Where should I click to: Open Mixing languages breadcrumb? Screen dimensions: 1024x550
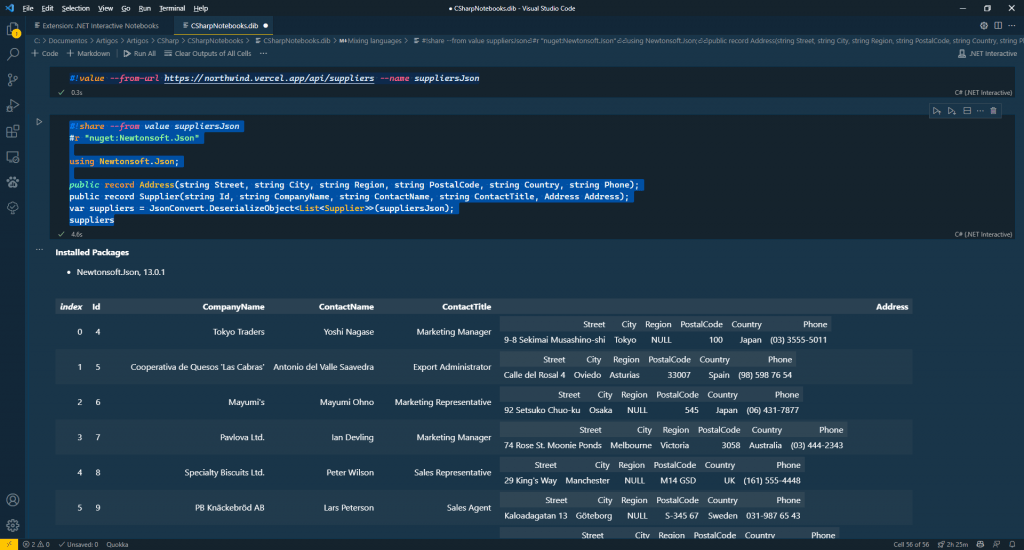(370, 40)
